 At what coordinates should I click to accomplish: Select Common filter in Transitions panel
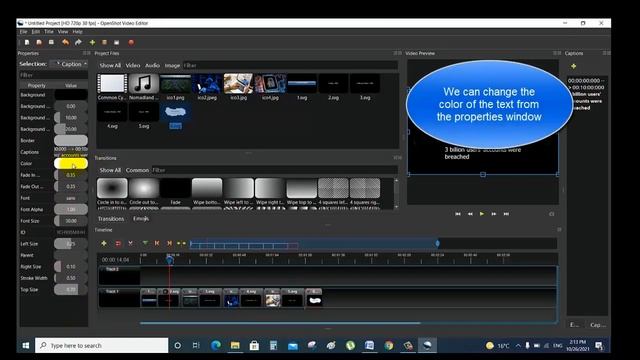point(137,170)
